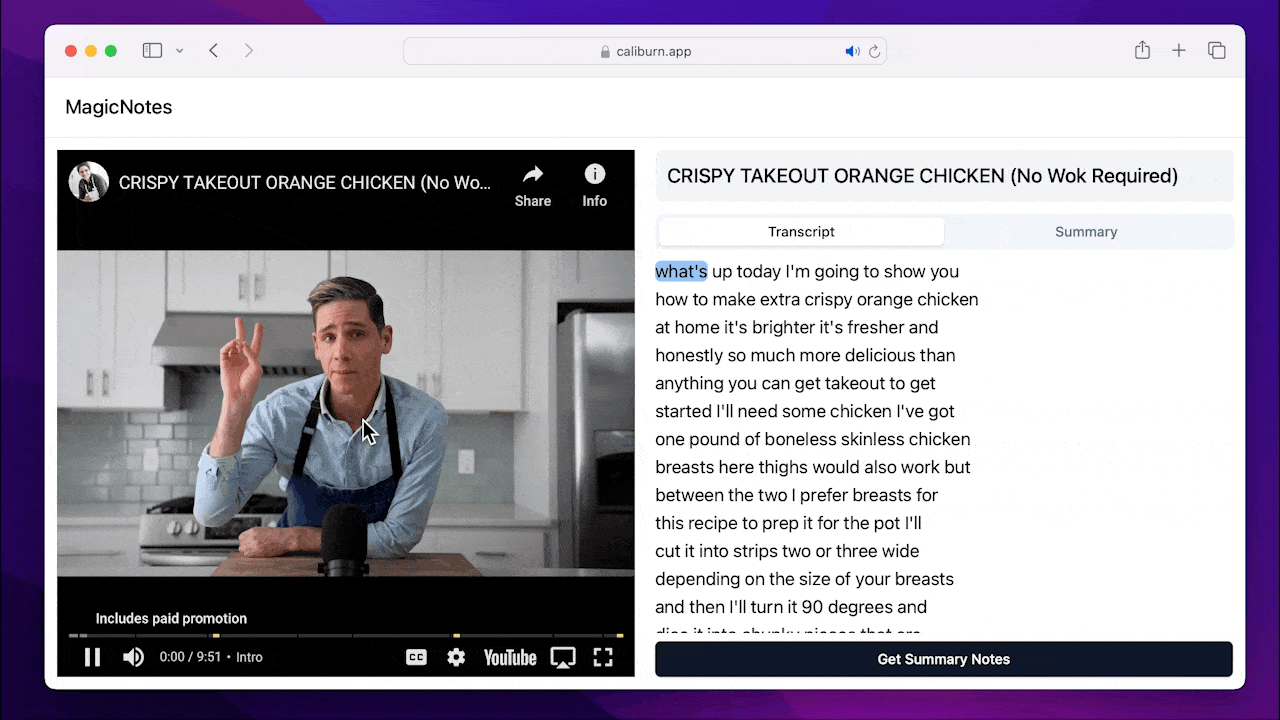Open the video Info icon
Image resolution: width=1280 pixels, height=720 pixels.
(595, 186)
